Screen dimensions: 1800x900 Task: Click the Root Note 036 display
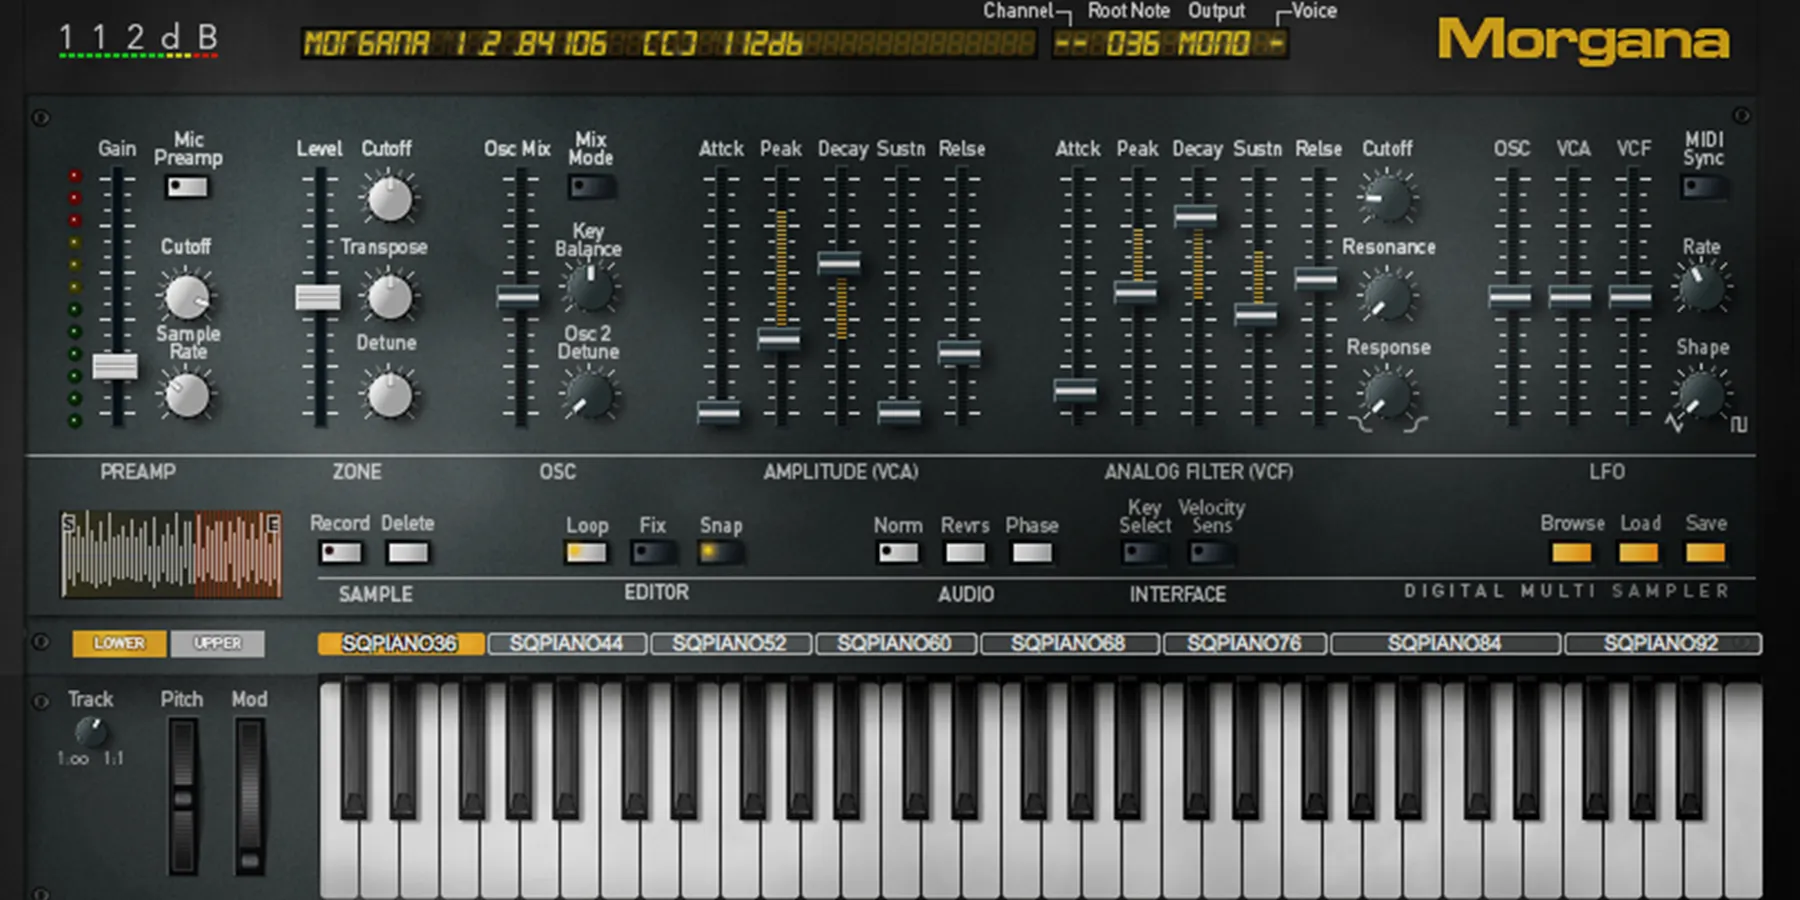1131,44
